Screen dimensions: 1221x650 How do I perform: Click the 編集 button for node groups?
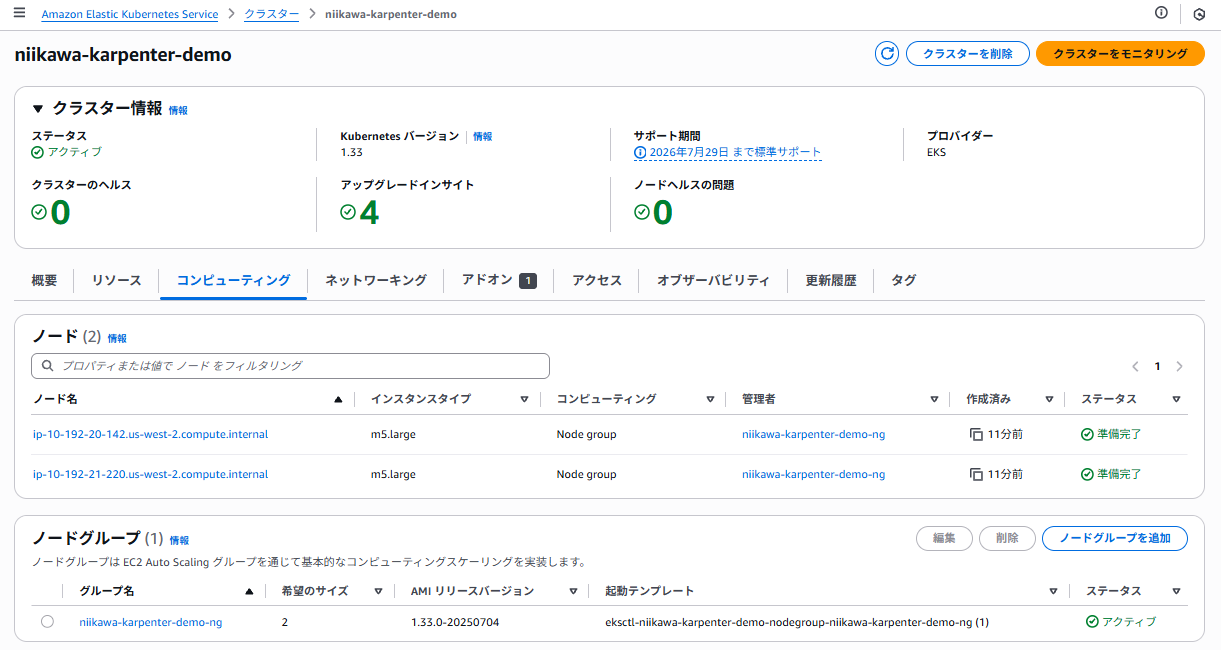tap(945, 538)
